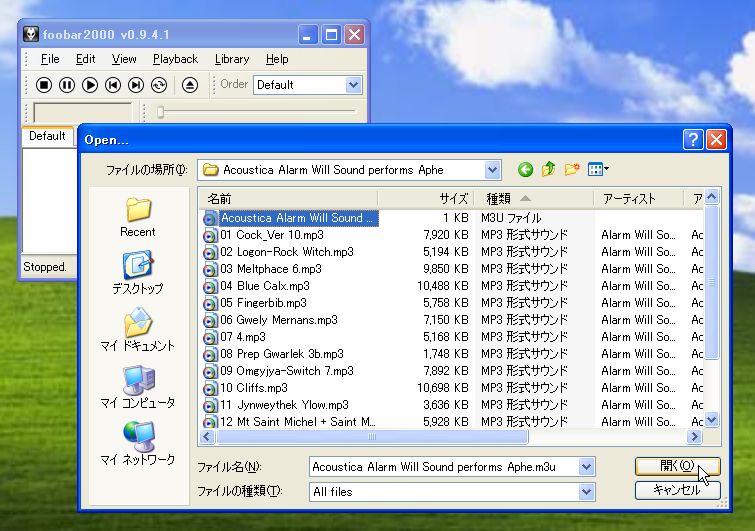Jump to デスクトップ in places bar
The image size is (755, 531).
coord(138,272)
